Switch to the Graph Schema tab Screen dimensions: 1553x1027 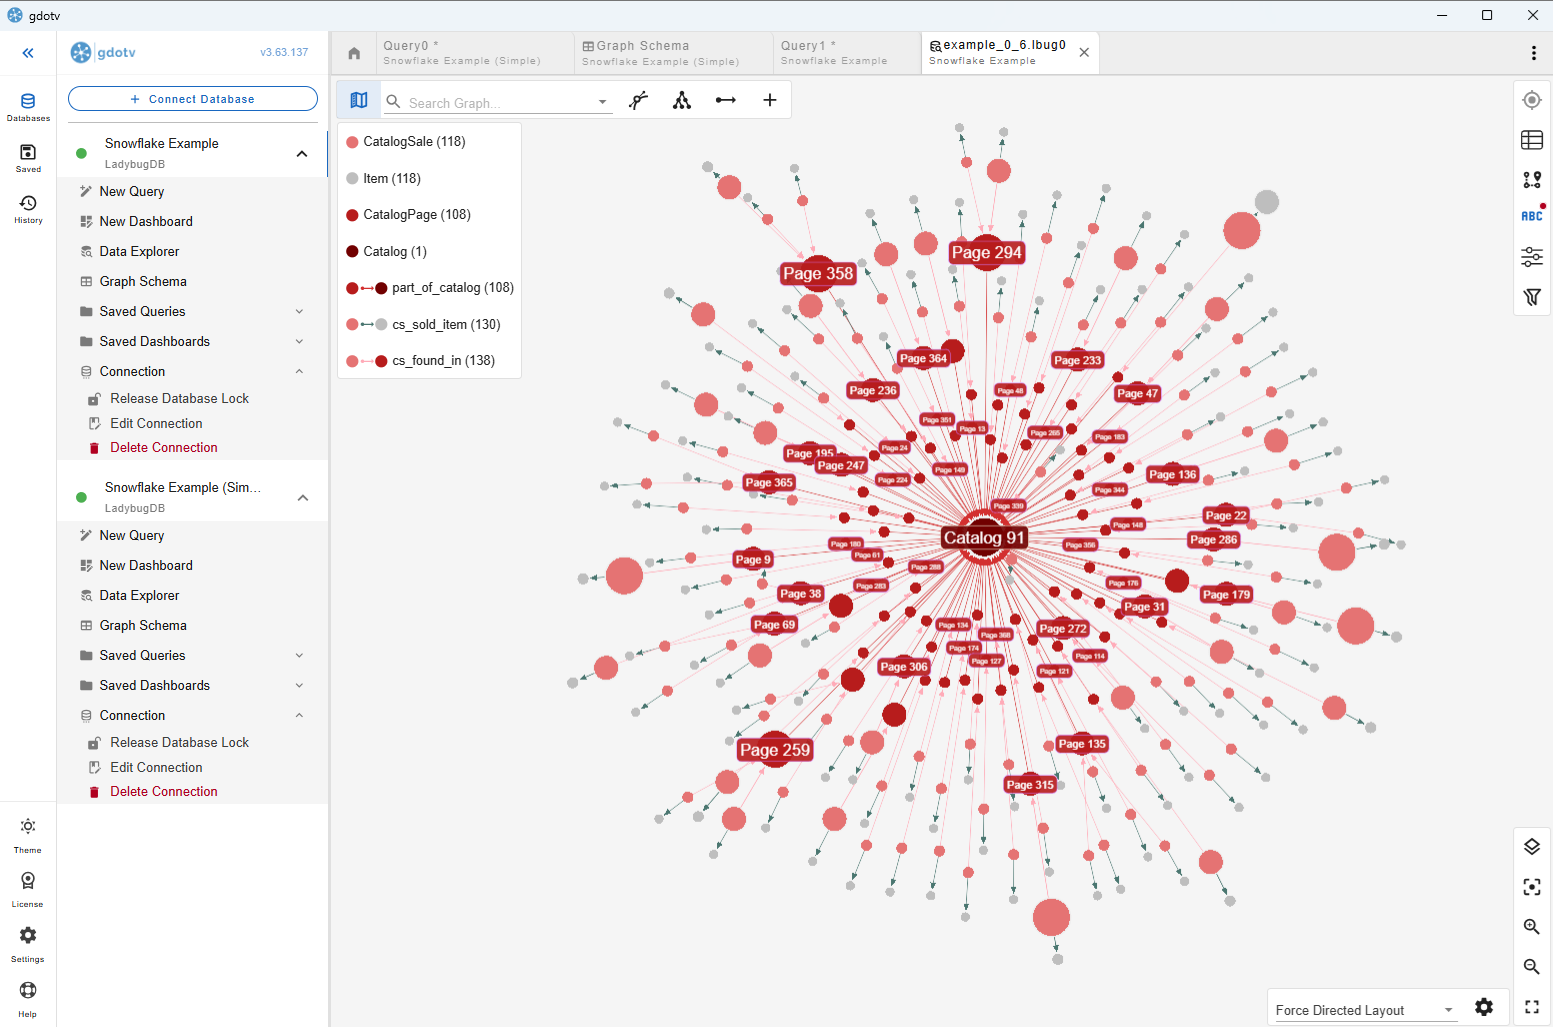click(x=673, y=53)
